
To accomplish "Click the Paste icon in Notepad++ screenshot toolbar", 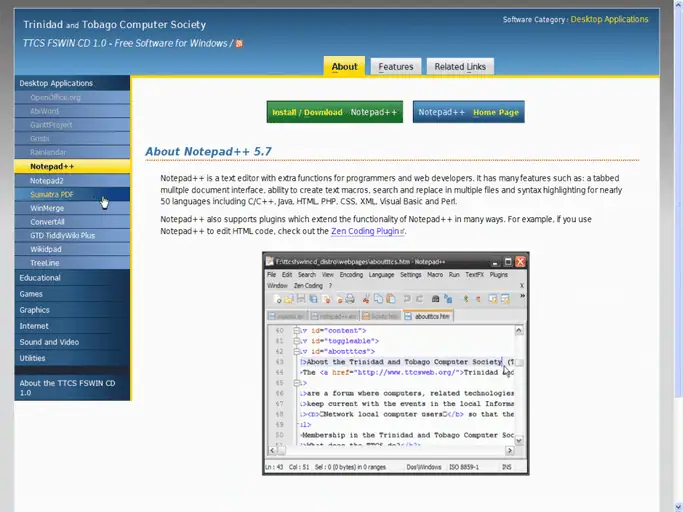I will [x=390, y=298].
